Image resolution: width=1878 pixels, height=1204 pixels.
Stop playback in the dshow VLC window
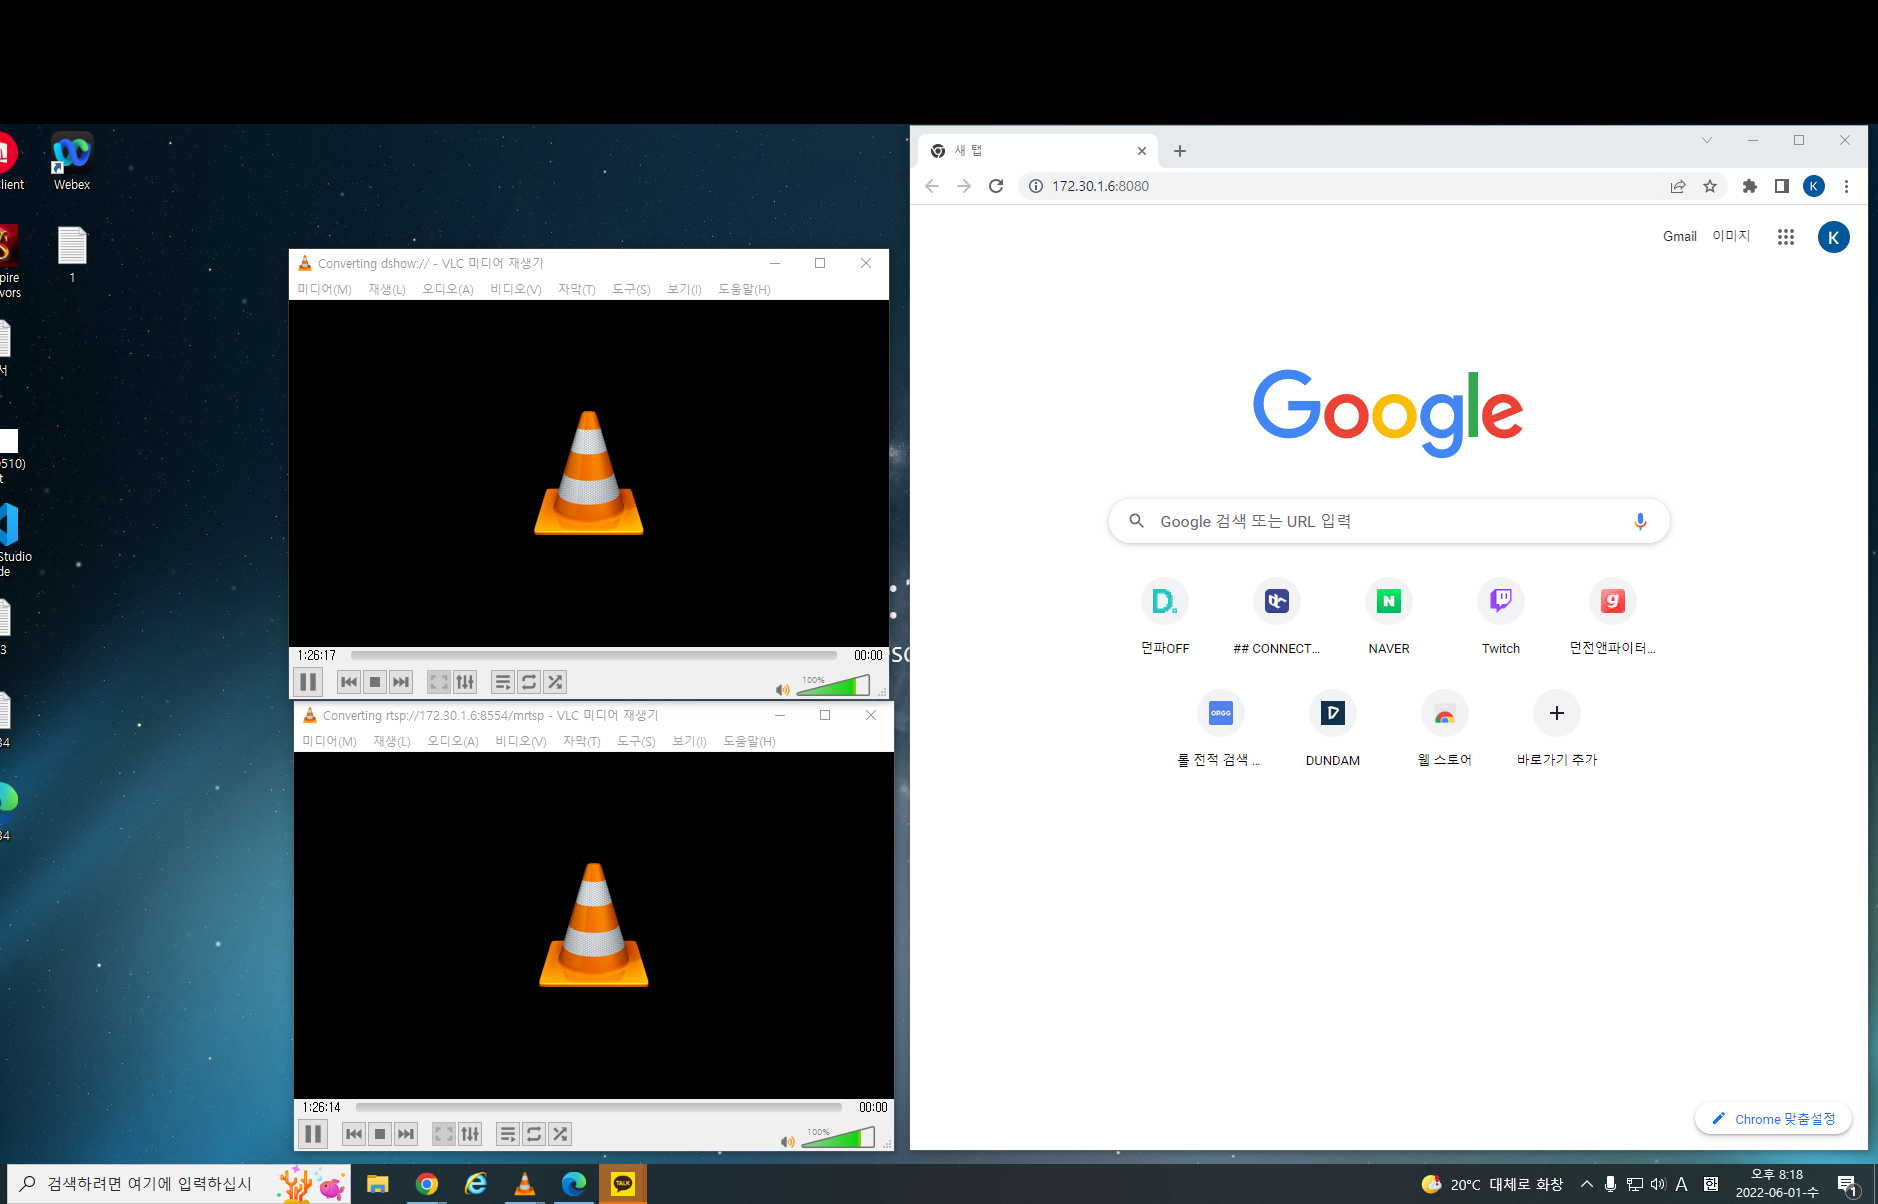click(x=375, y=682)
